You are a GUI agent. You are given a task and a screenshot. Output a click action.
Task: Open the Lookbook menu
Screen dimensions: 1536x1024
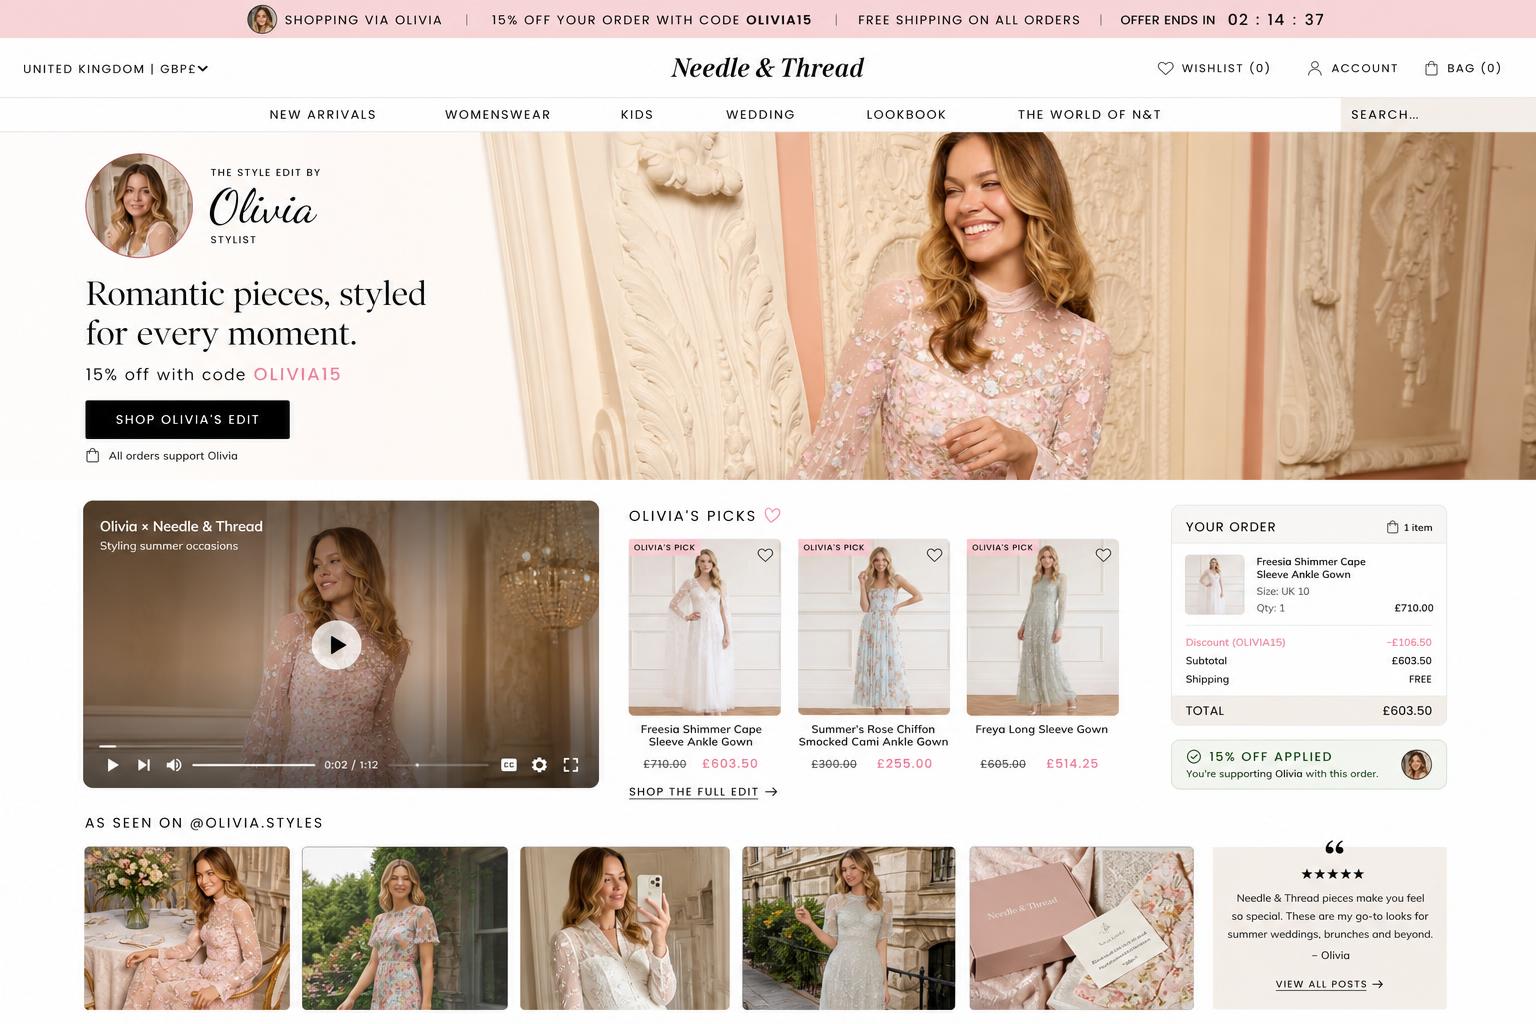pyautogui.click(x=906, y=115)
